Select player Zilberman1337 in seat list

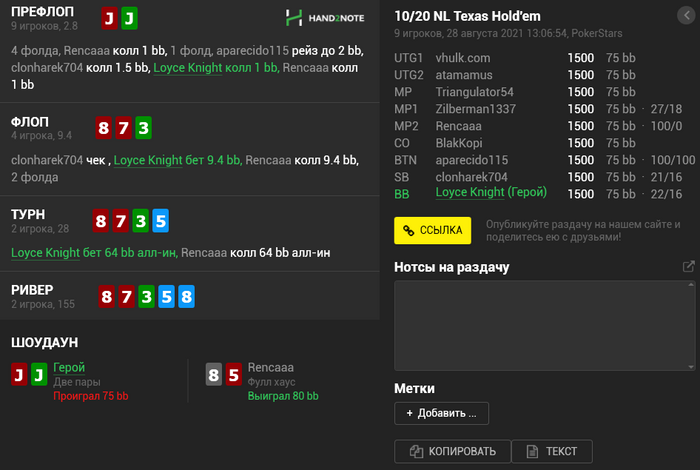476,109
